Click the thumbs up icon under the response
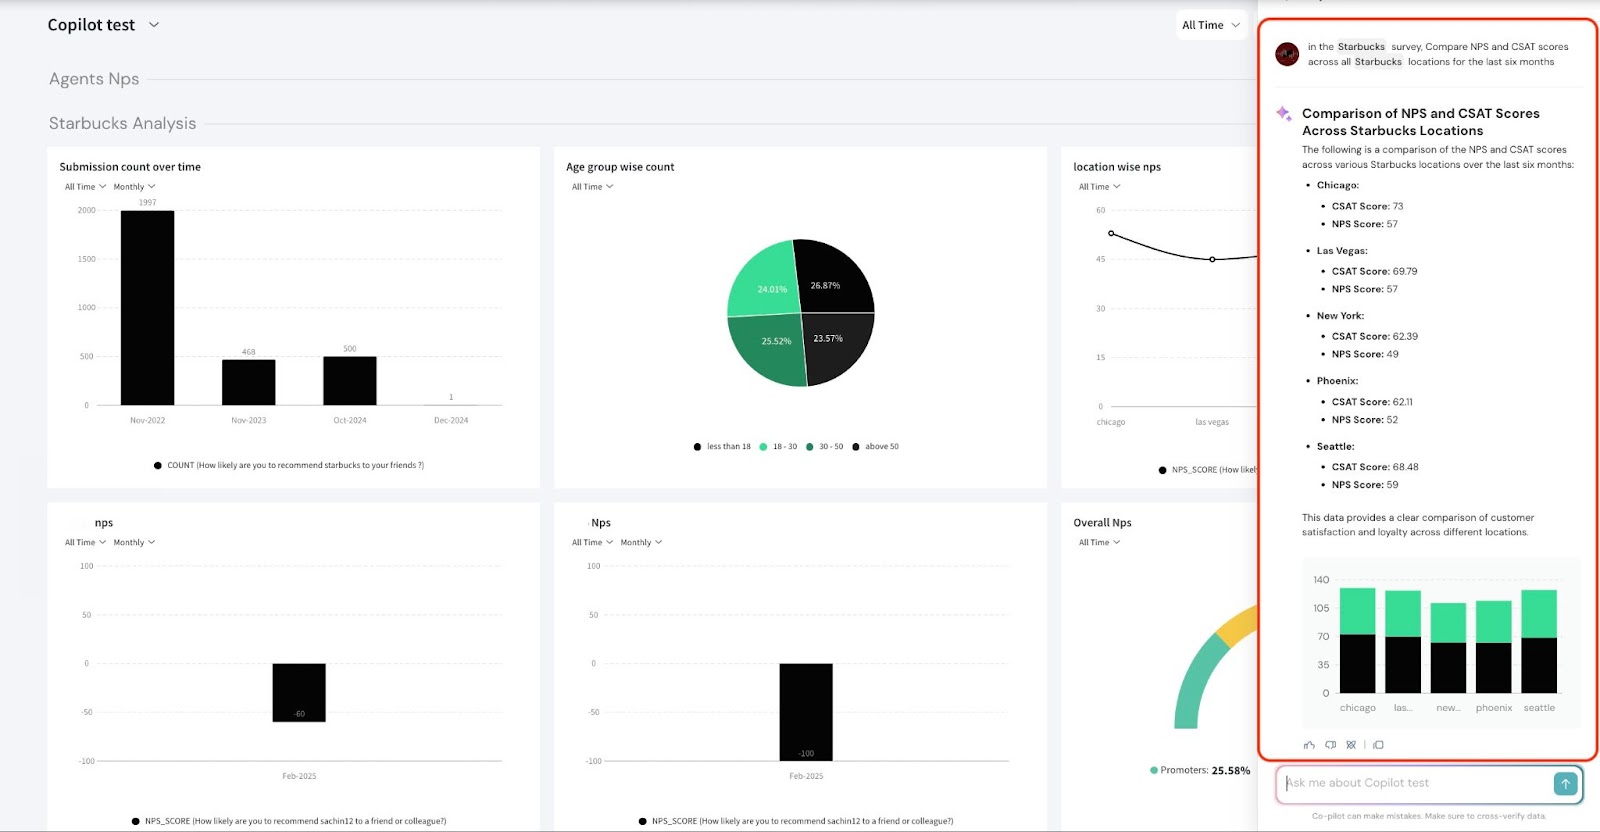 point(1309,745)
